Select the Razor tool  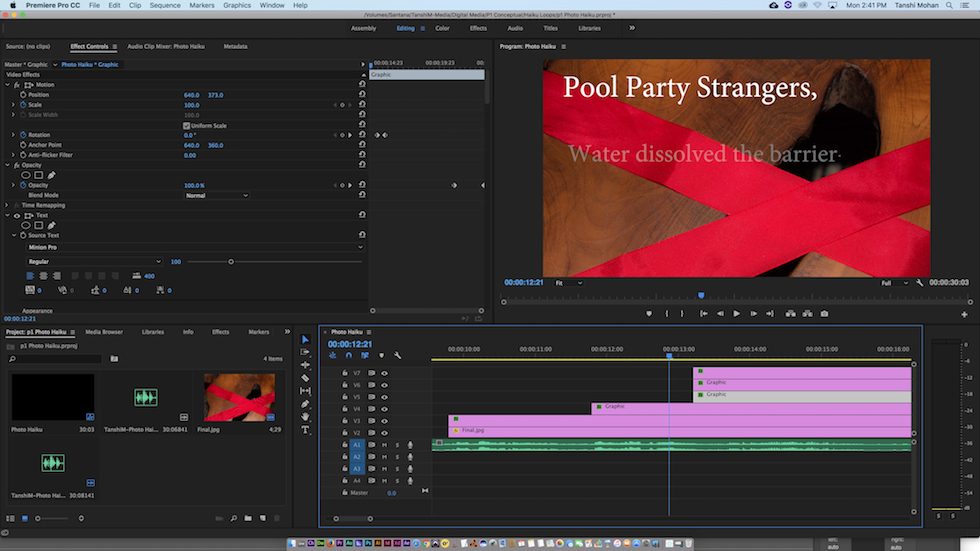tap(305, 378)
